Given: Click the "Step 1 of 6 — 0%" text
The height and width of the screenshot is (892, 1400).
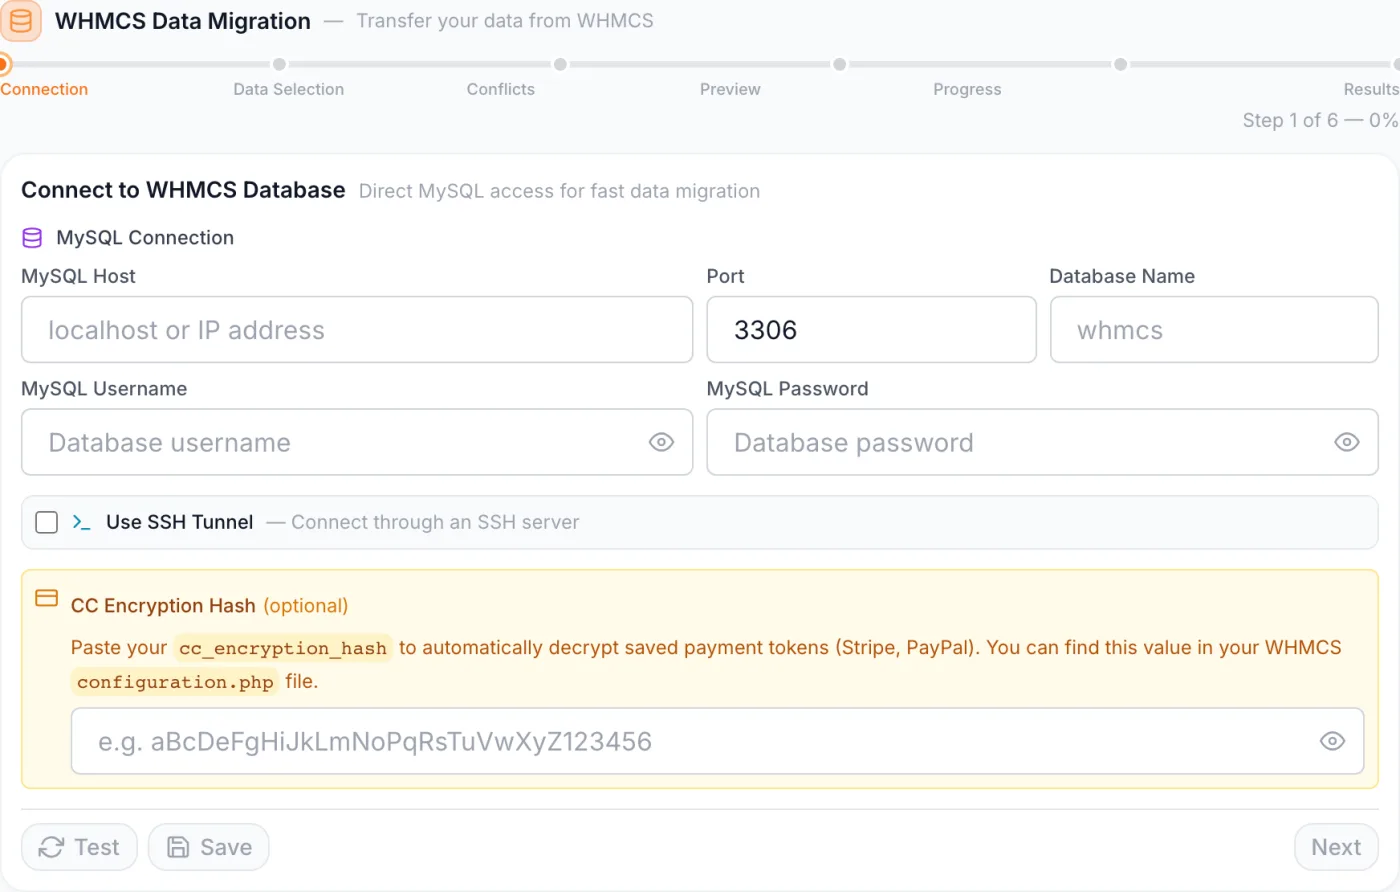Looking at the screenshot, I should click(1320, 120).
